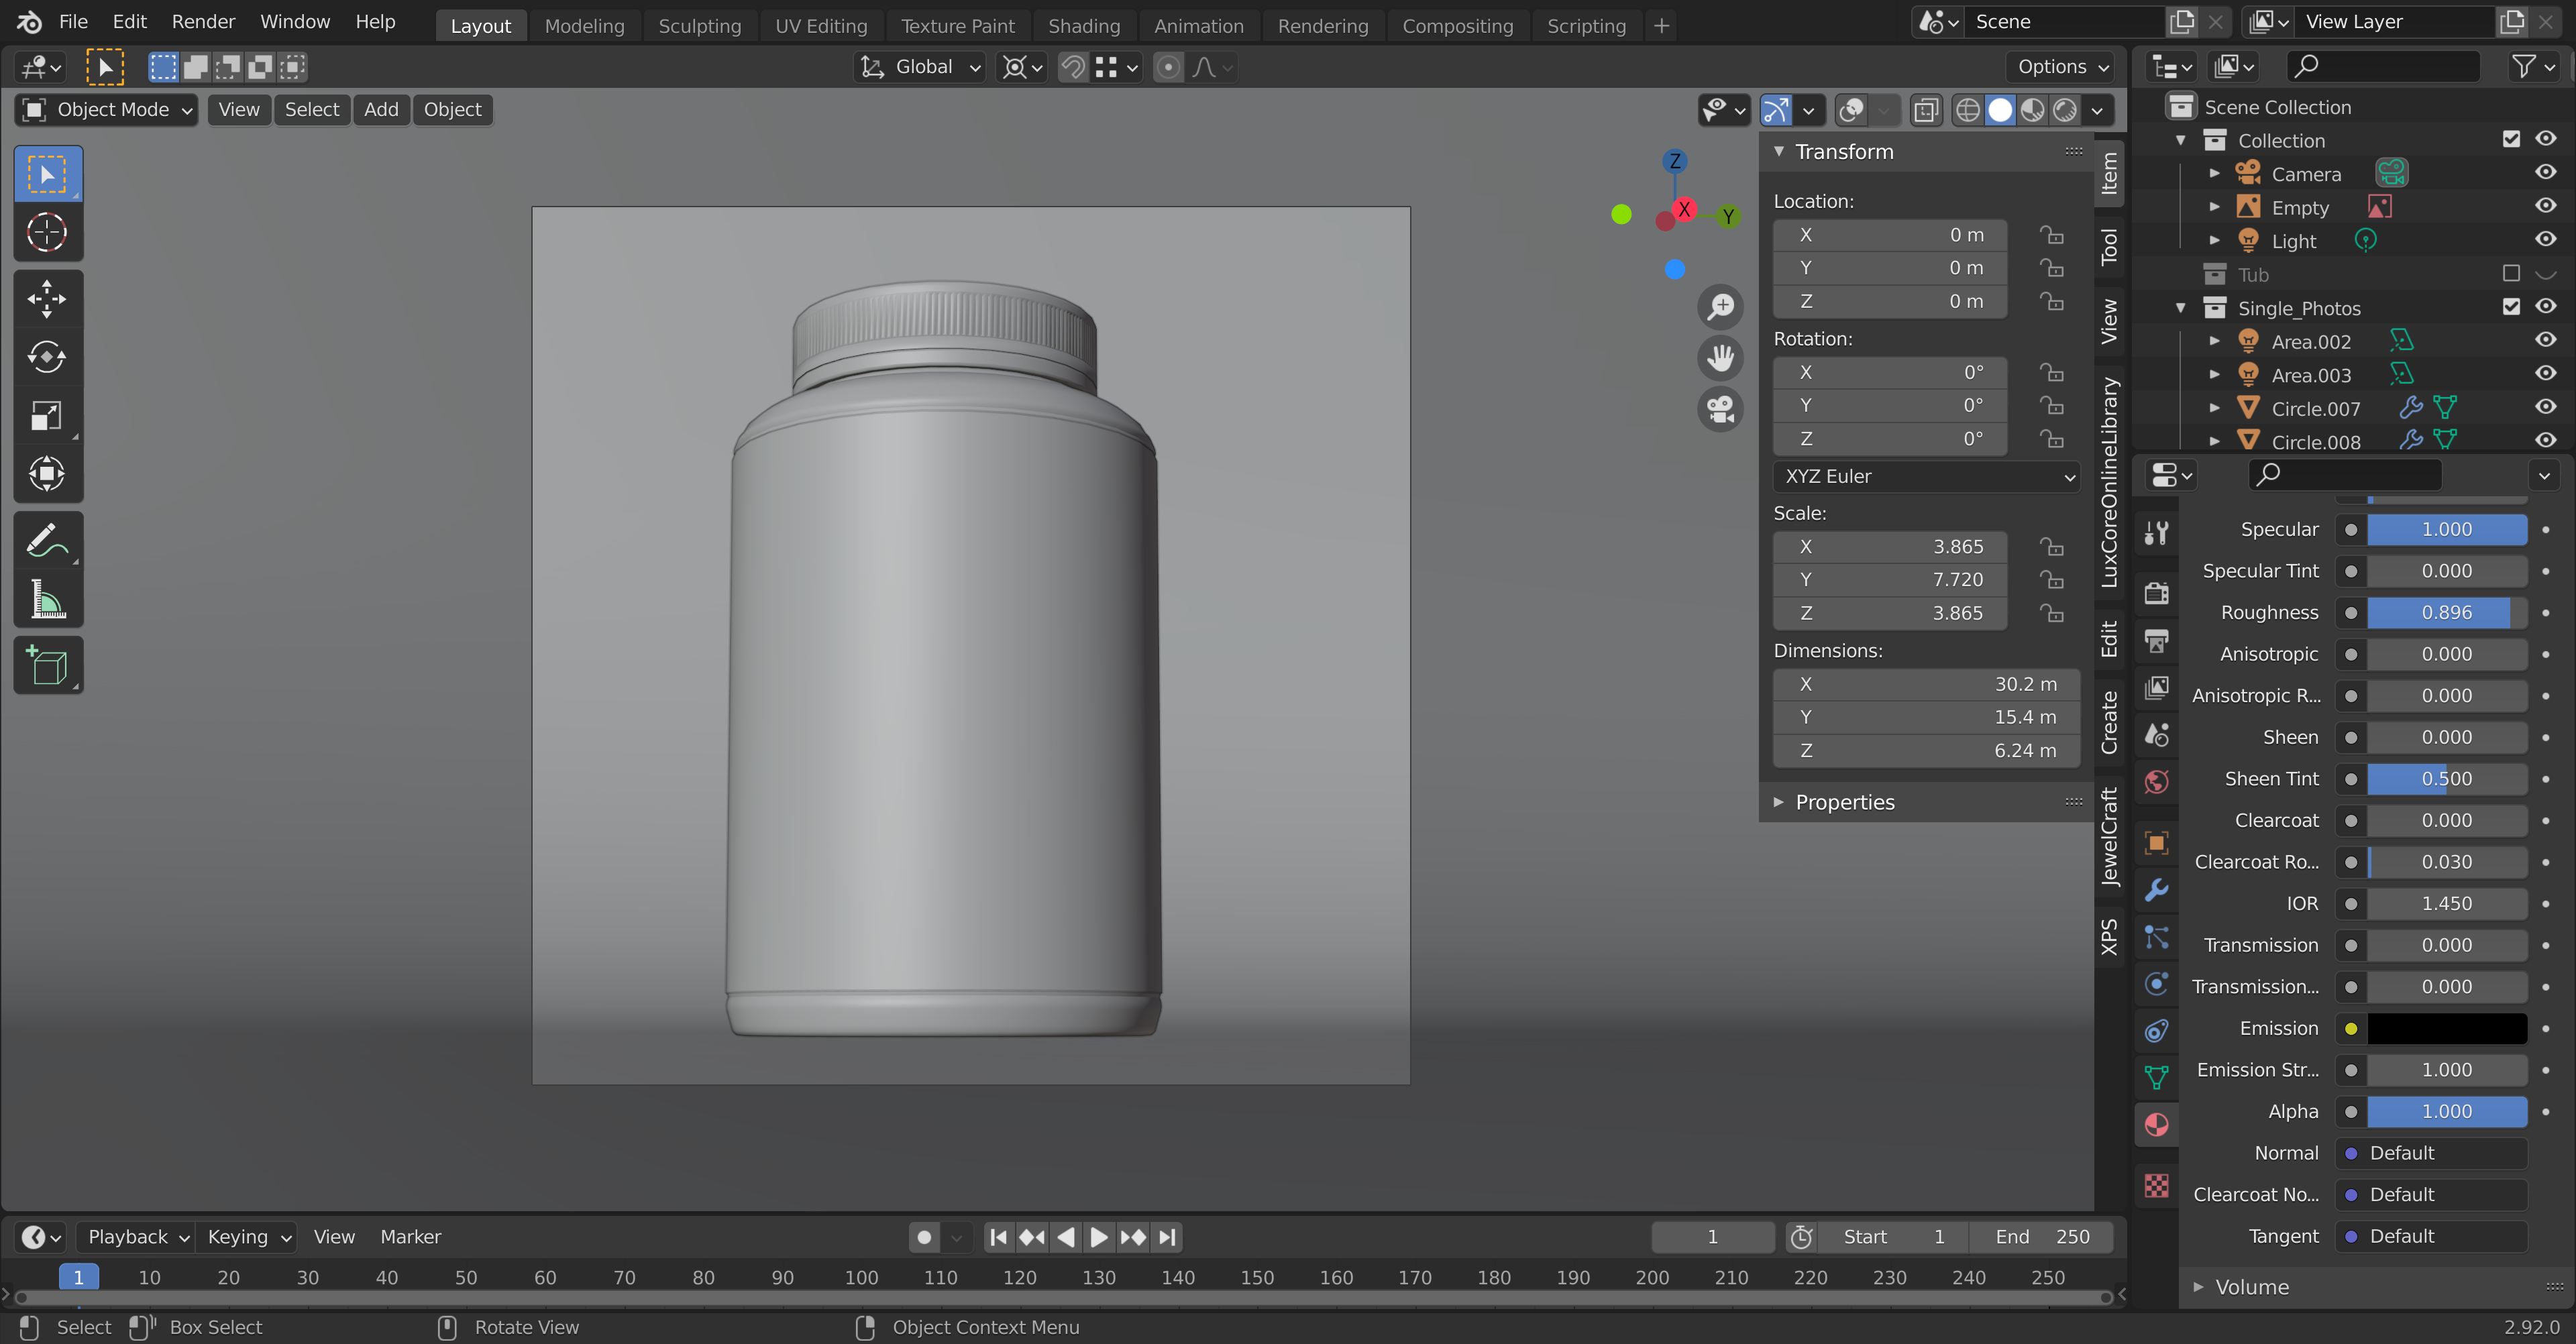Select the Move tool
The width and height of the screenshot is (2576, 1344).
(x=47, y=298)
